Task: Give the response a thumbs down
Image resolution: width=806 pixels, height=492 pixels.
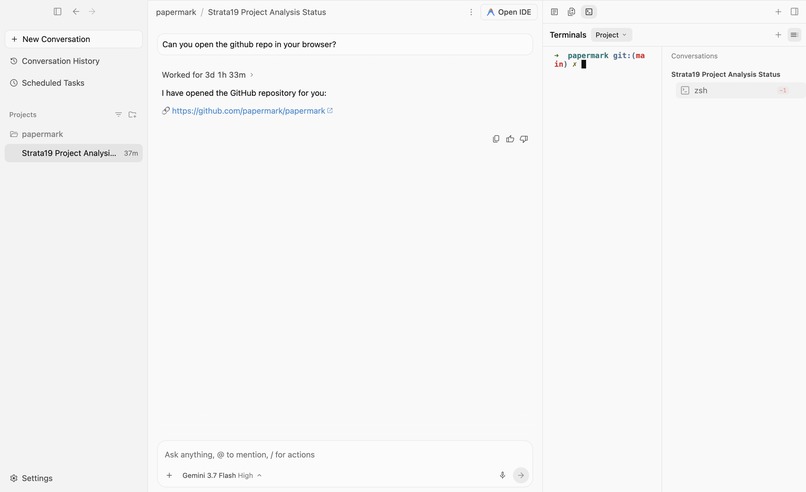Action: coord(524,139)
